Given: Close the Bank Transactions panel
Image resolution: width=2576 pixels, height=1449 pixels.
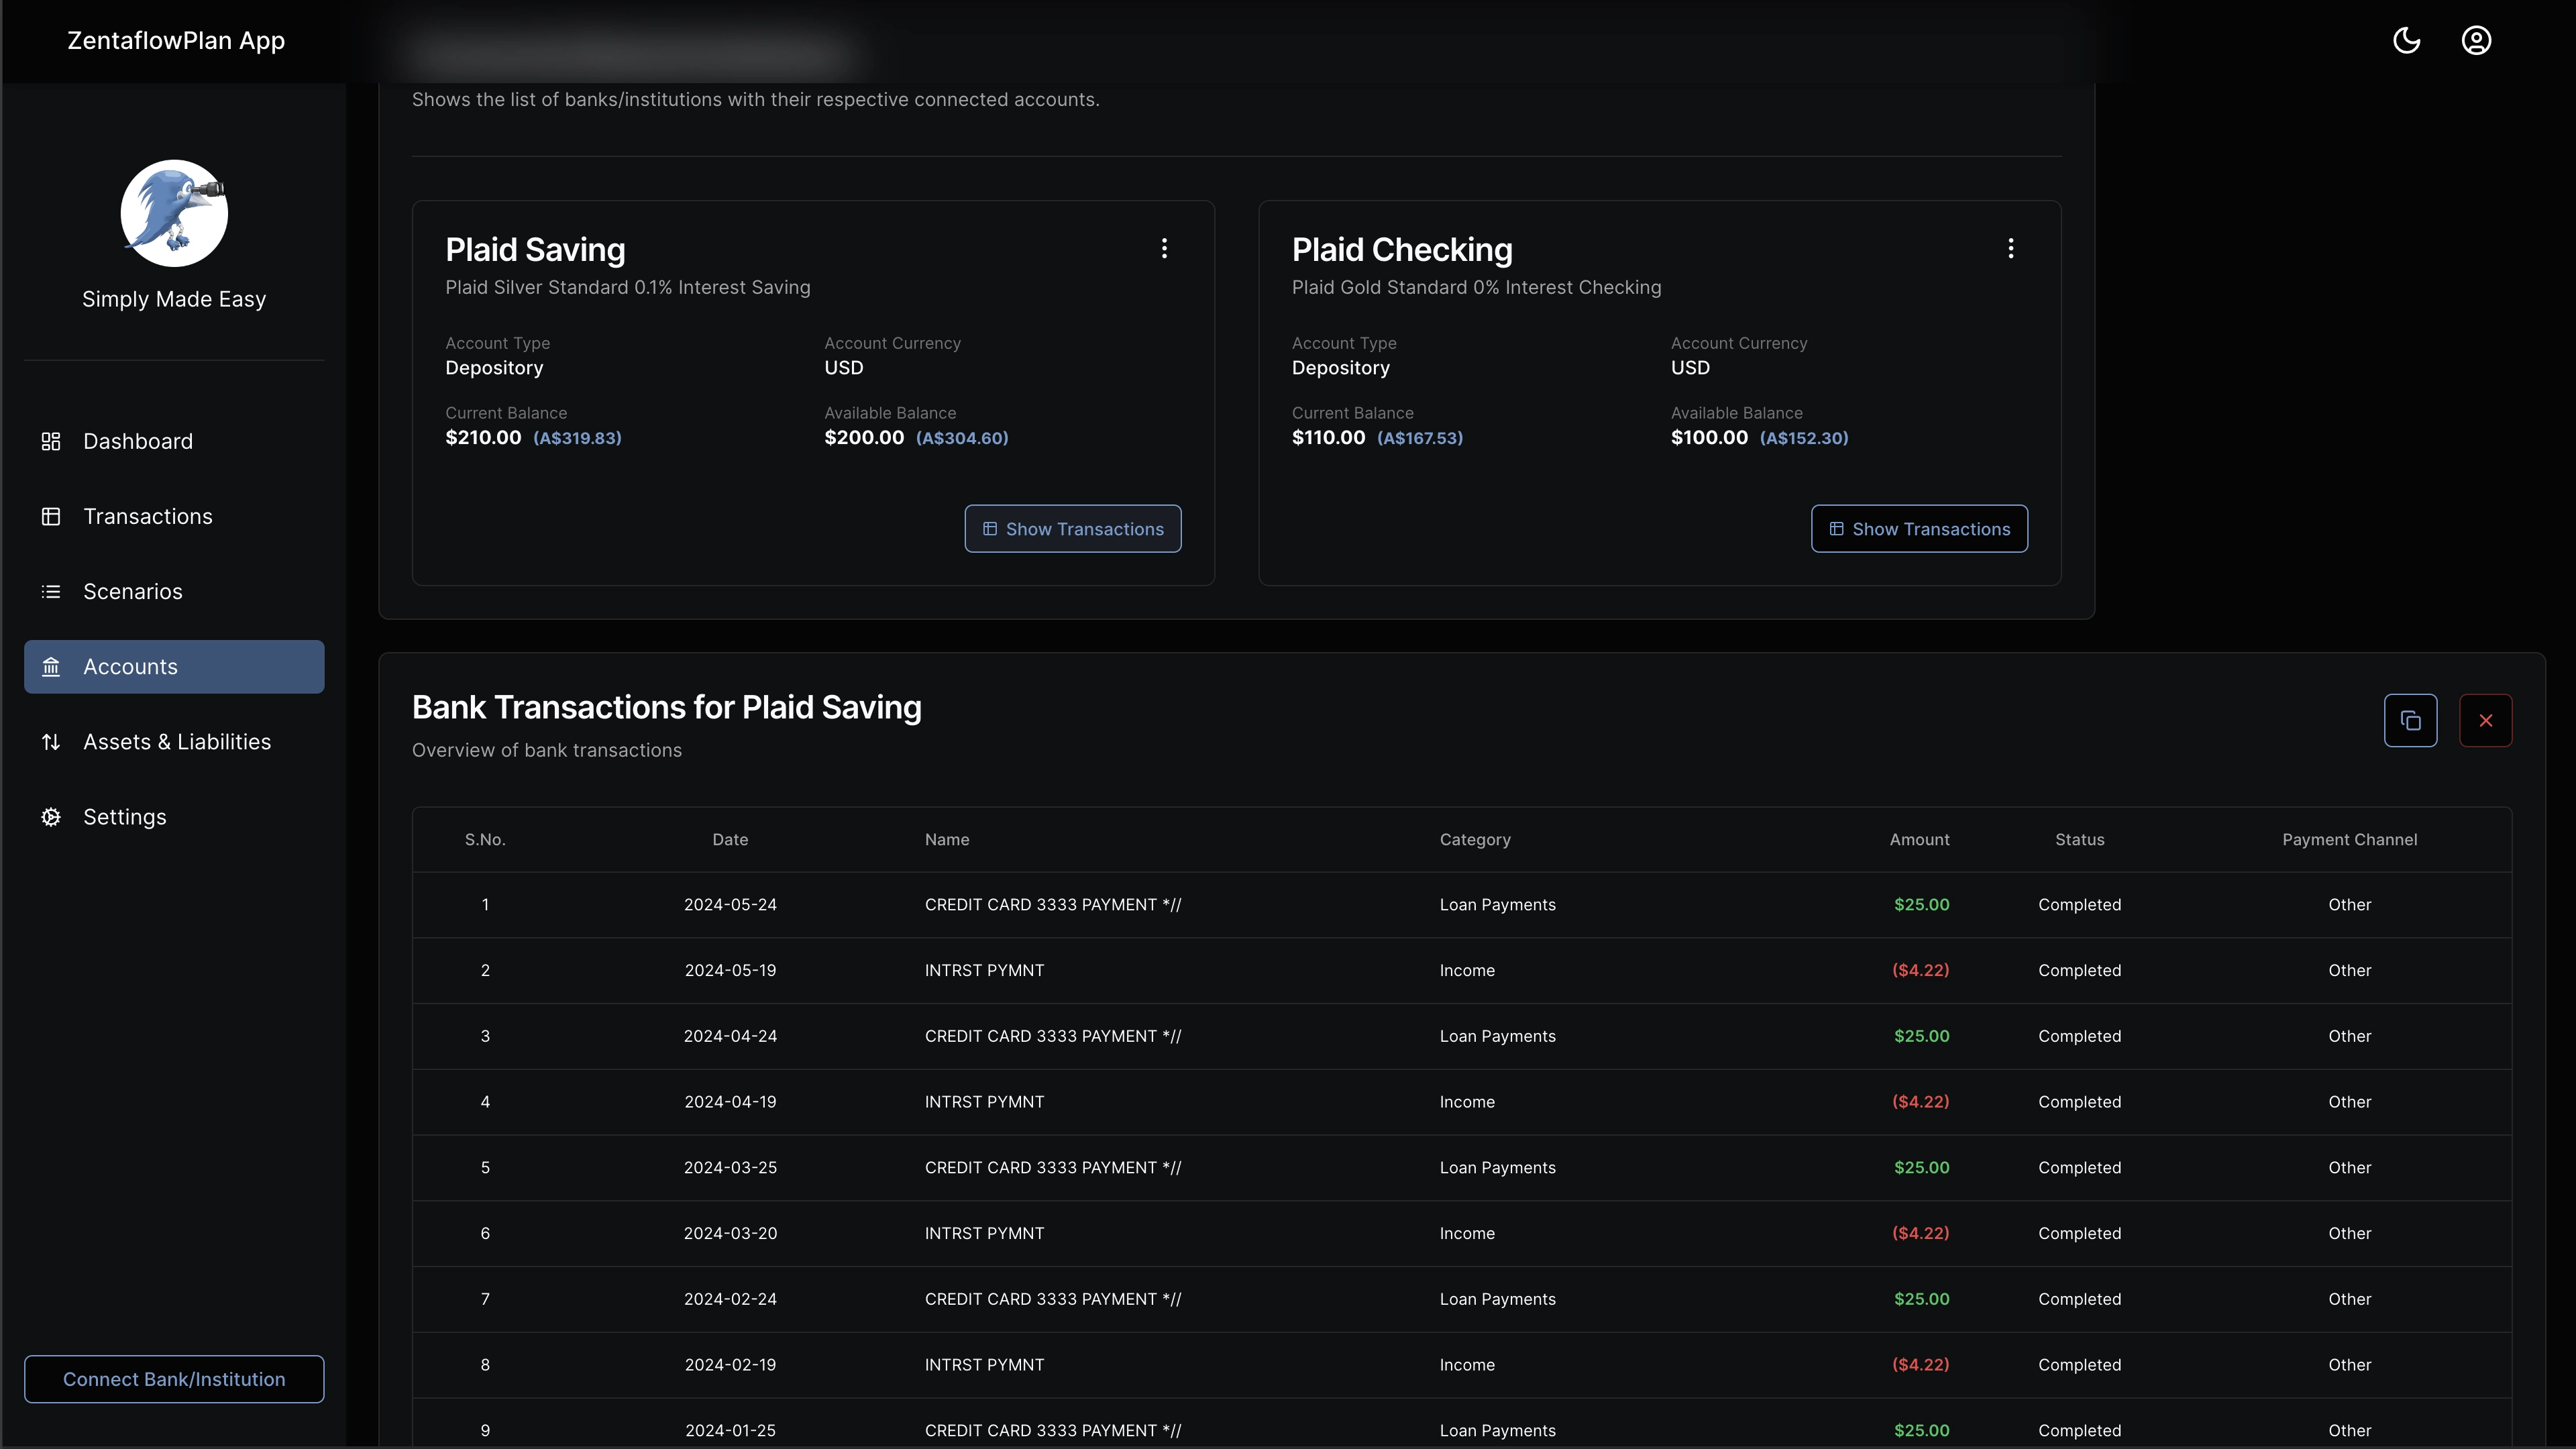Looking at the screenshot, I should point(2487,720).
